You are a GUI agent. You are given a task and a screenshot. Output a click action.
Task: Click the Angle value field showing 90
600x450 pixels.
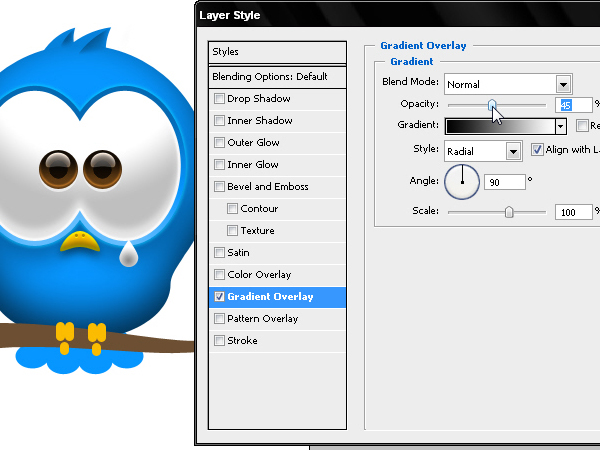[505, 182]
